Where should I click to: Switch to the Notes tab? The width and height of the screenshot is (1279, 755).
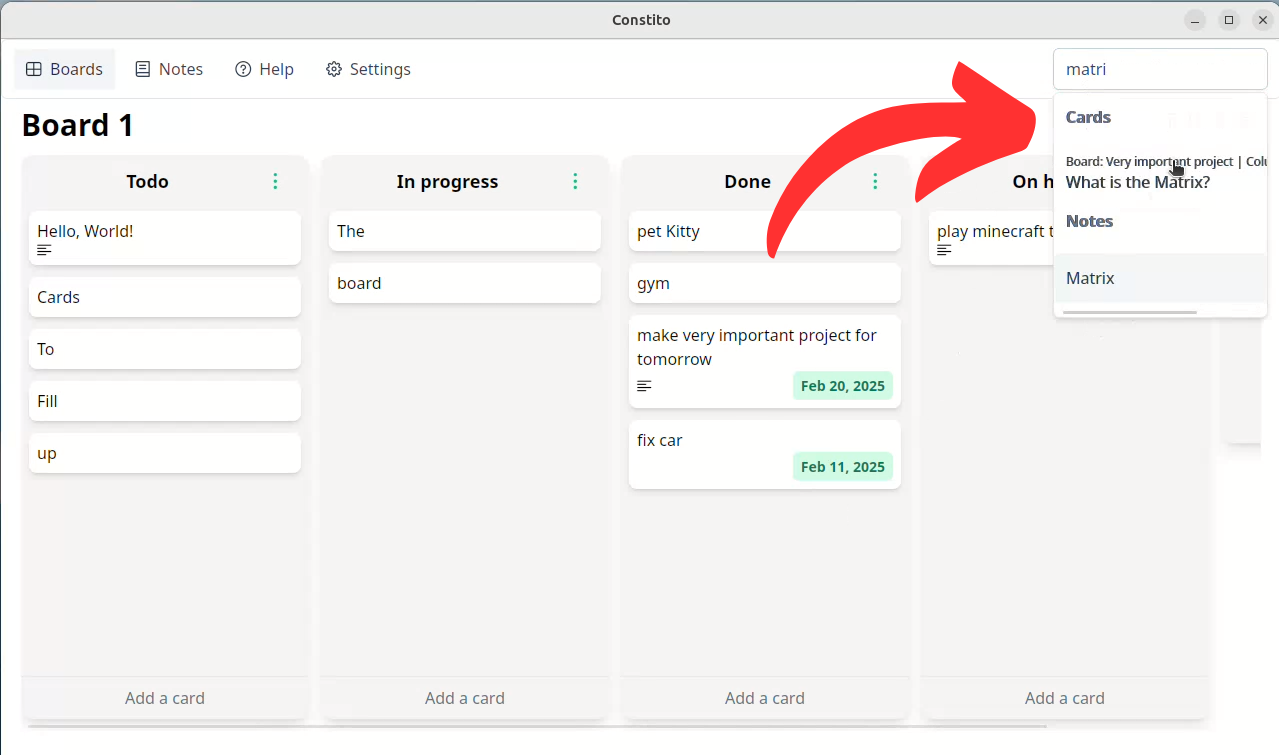[169, 69]
